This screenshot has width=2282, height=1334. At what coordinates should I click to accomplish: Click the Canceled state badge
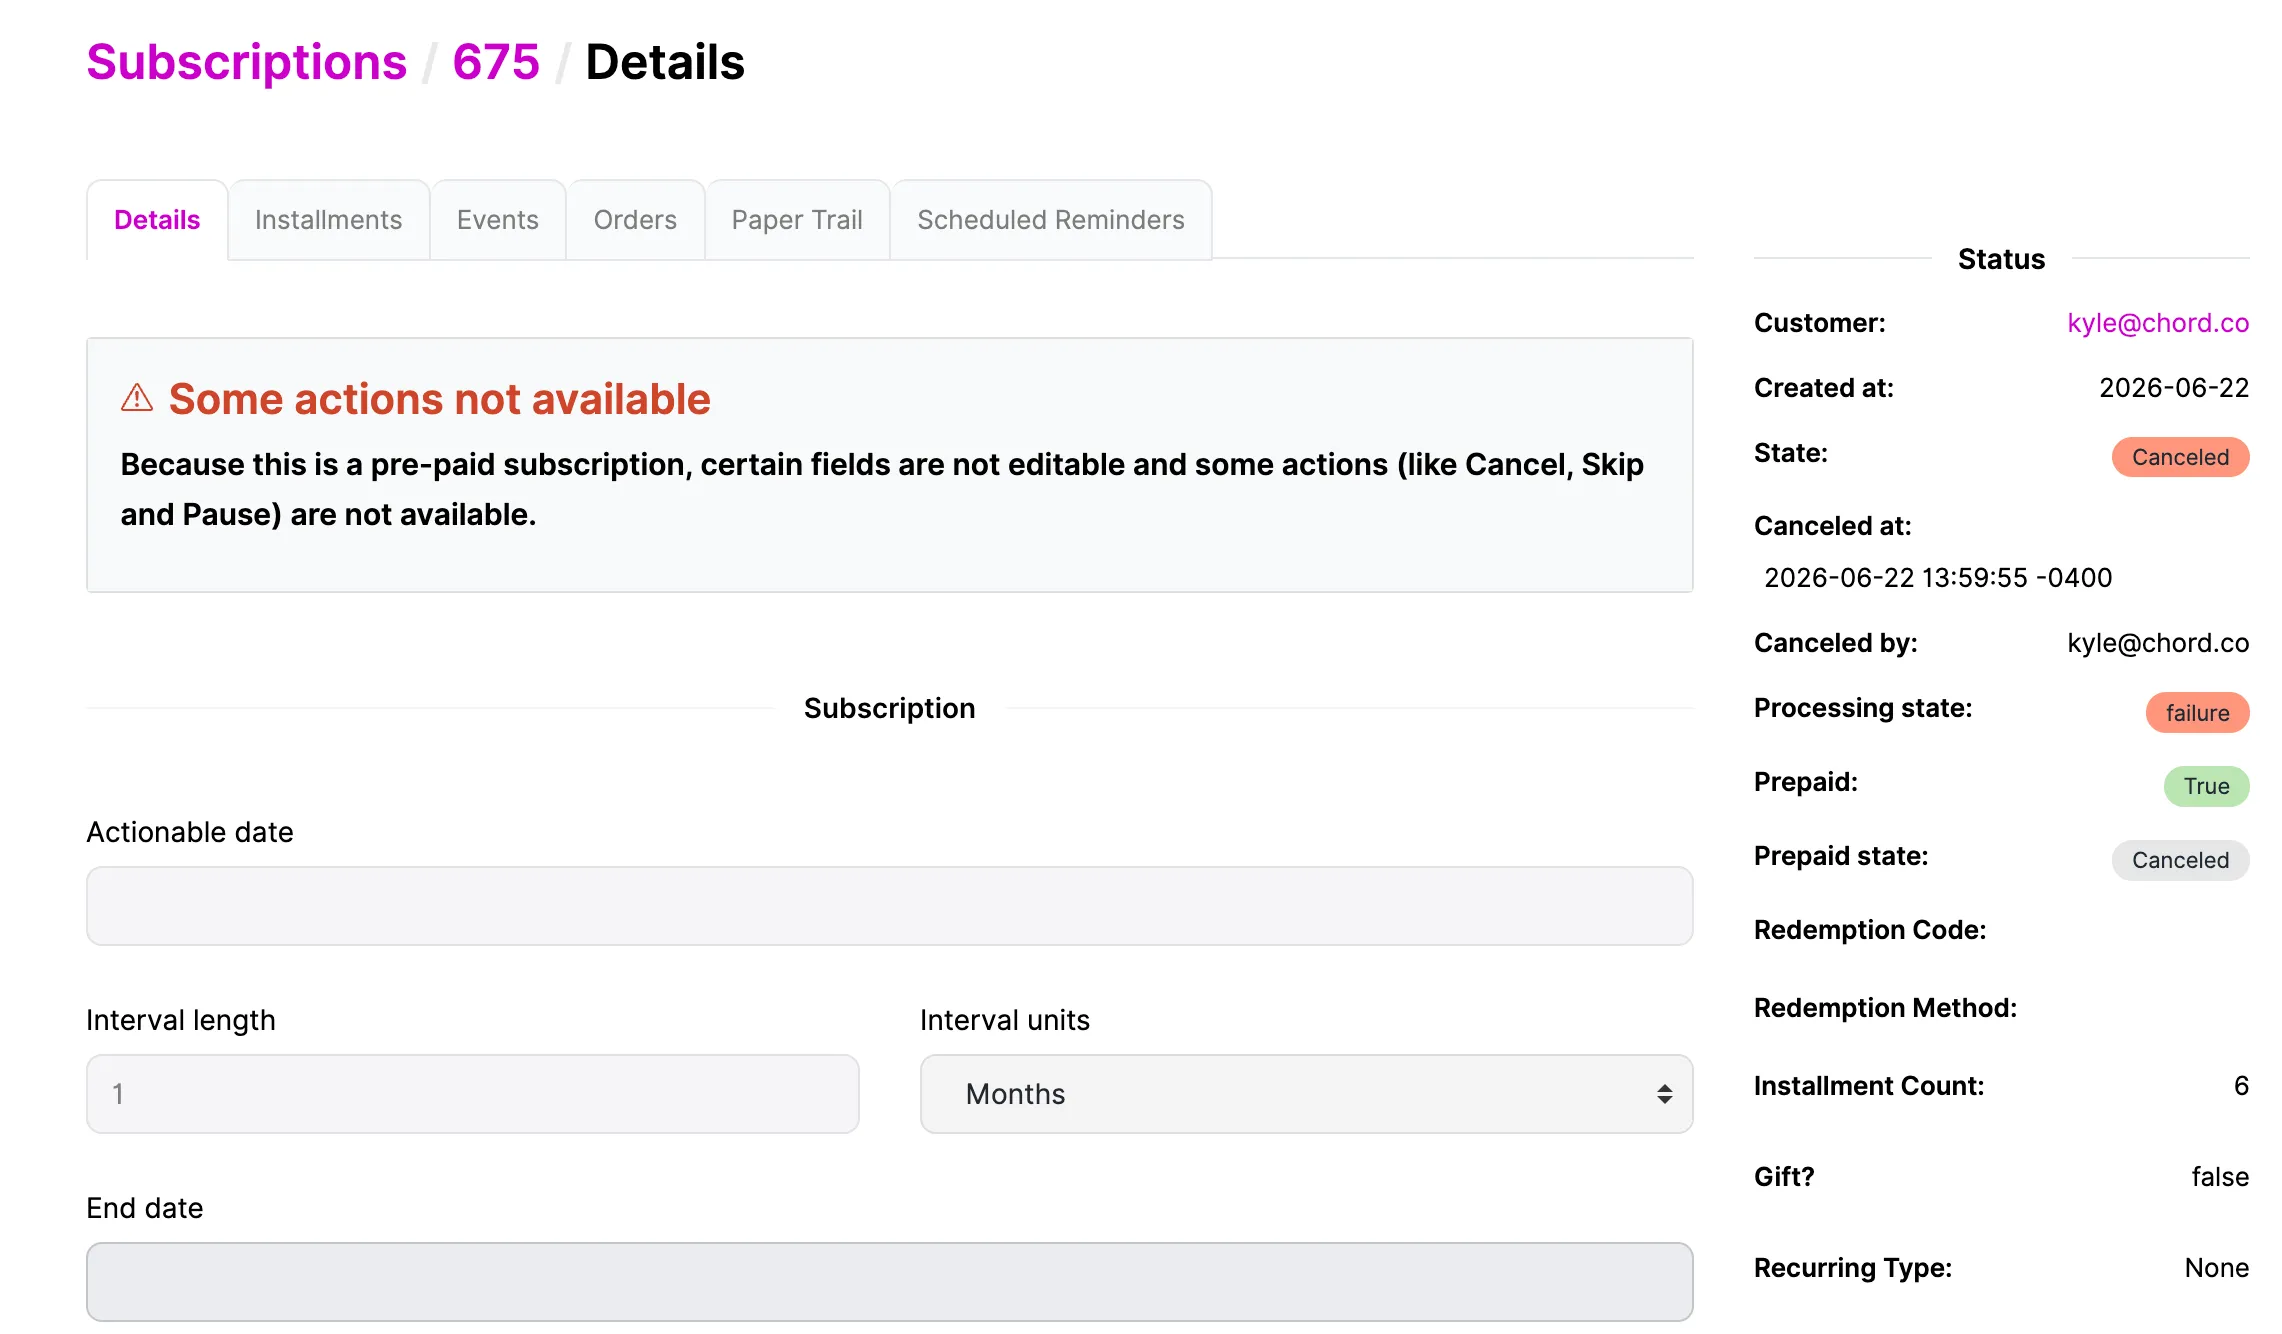[x=2180, y=457]
